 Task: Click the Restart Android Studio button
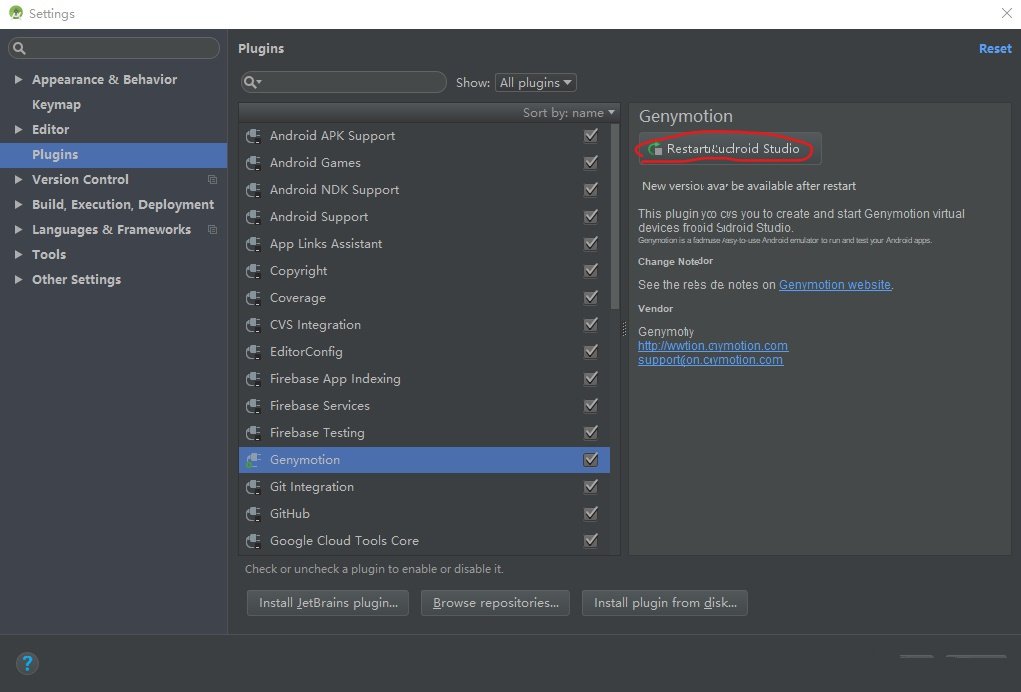click(729, 149)
